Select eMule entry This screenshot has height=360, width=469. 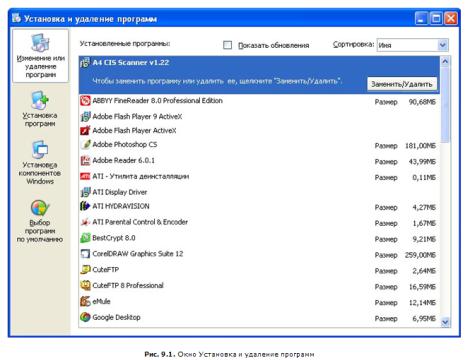259,302
